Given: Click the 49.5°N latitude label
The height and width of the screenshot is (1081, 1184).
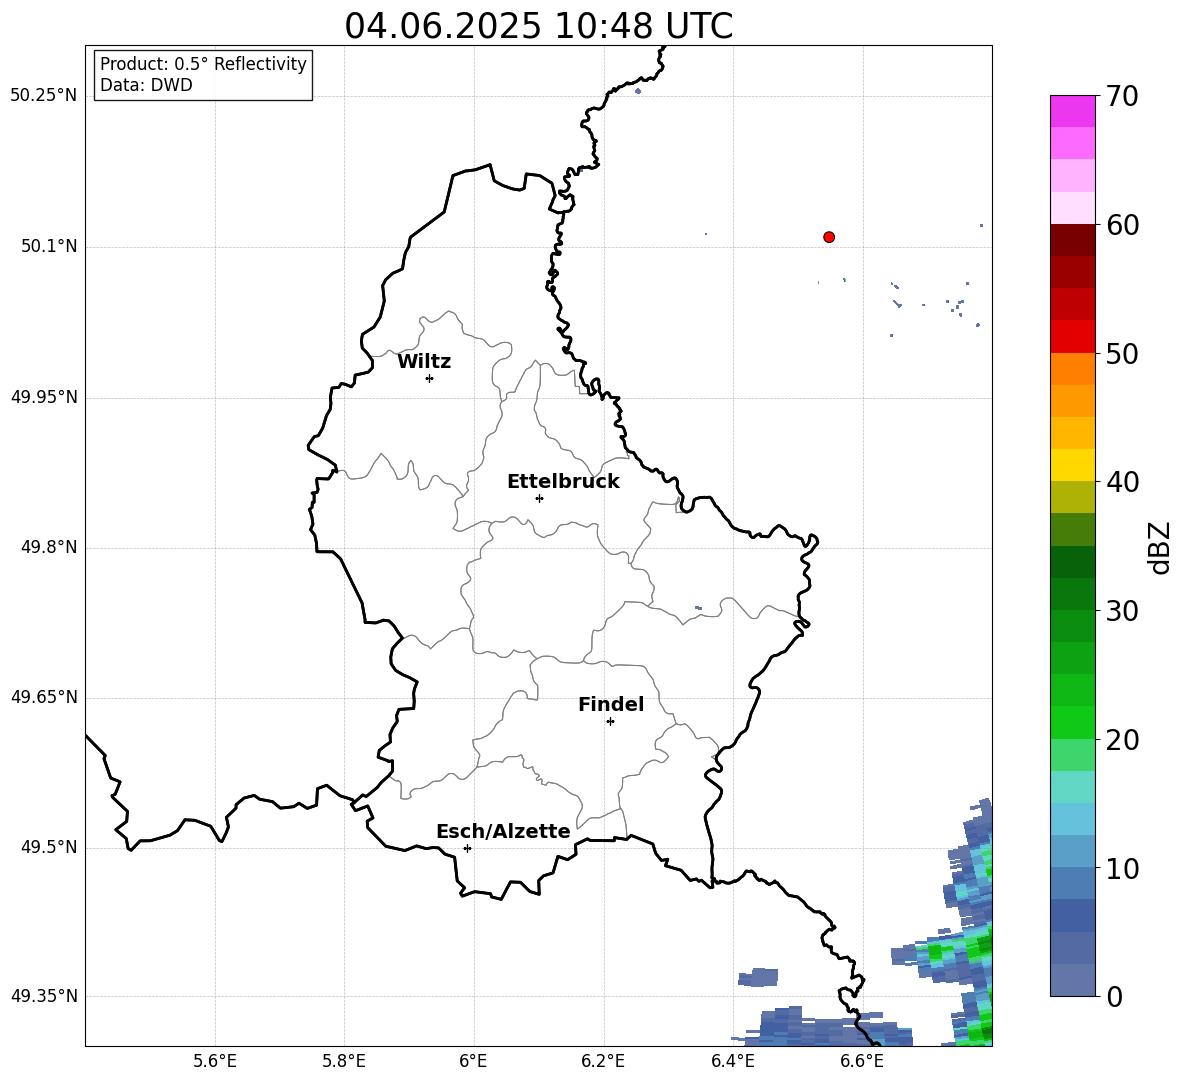Looking at the screenshot, I should pos(49,847).
